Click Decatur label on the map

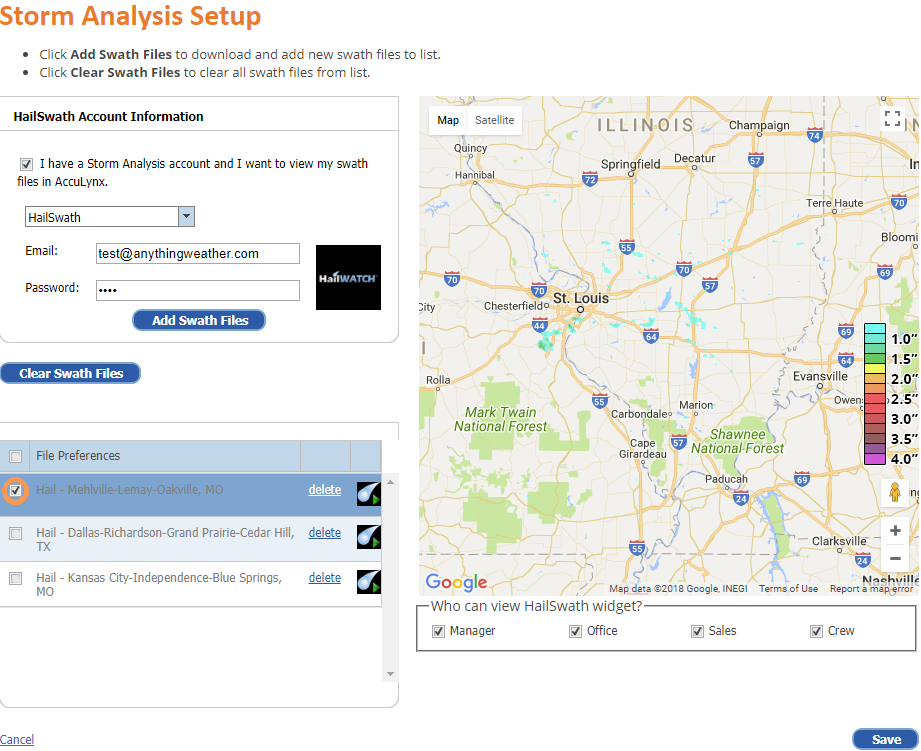(694, 158)
